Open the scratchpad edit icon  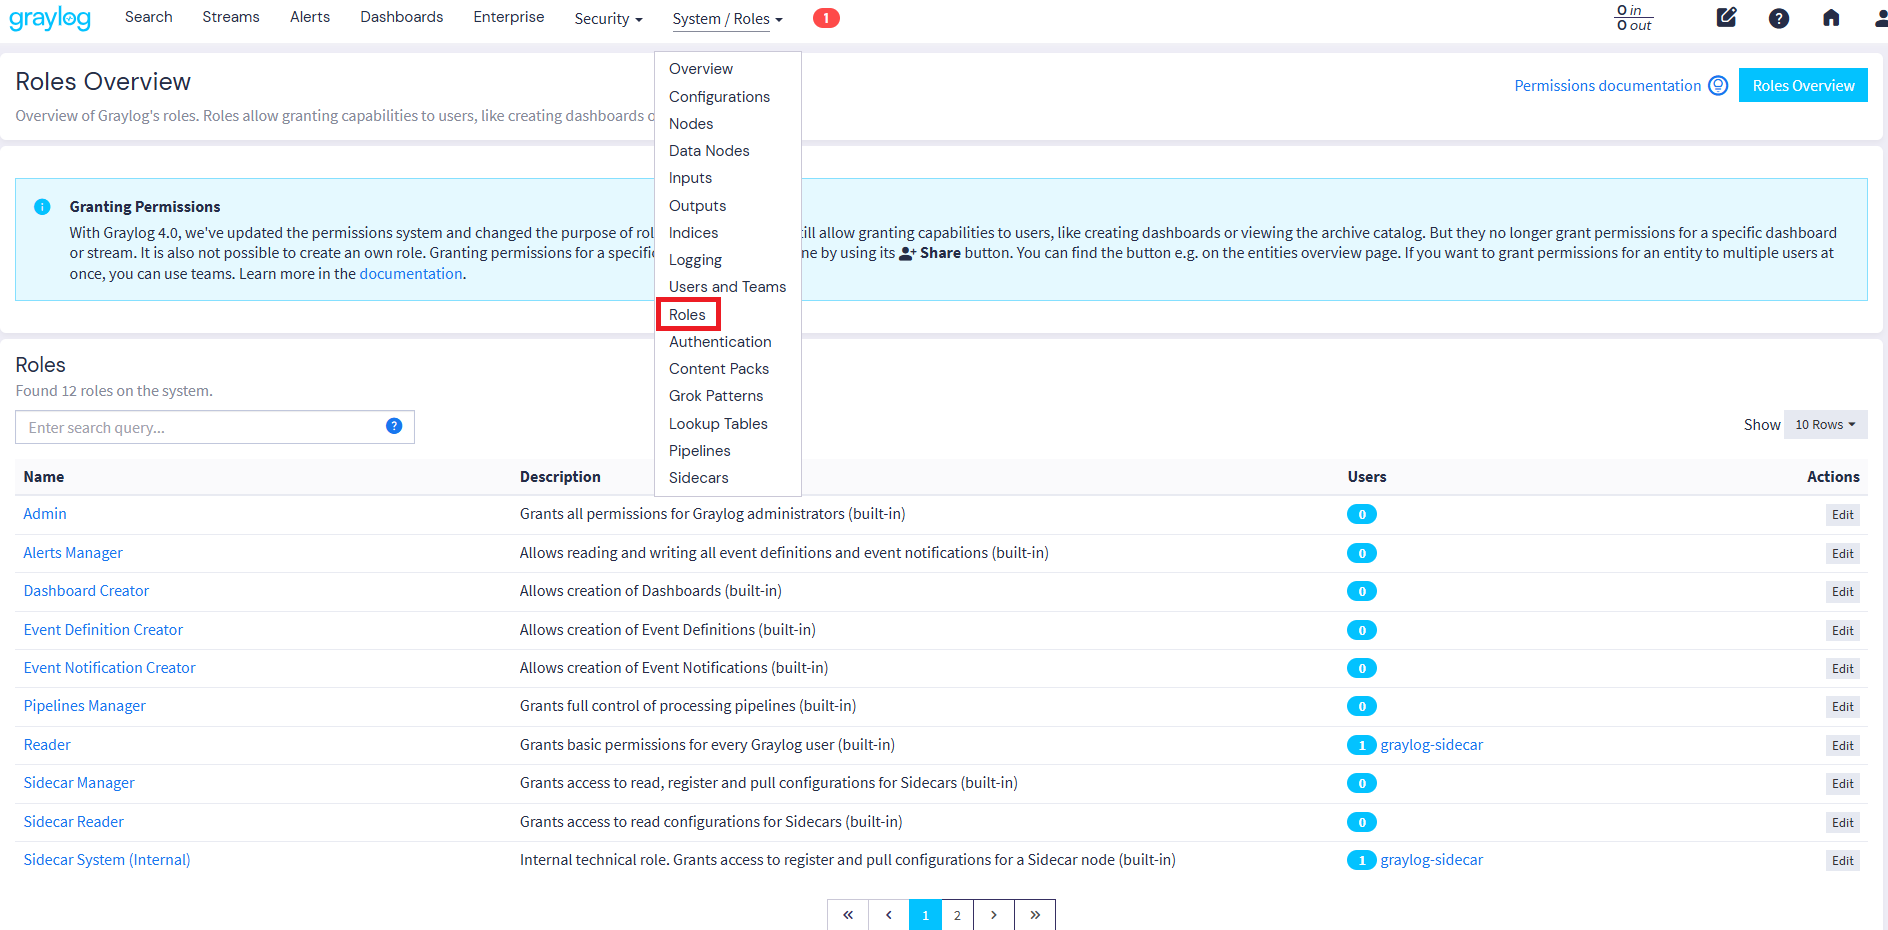pos(1726,18)
